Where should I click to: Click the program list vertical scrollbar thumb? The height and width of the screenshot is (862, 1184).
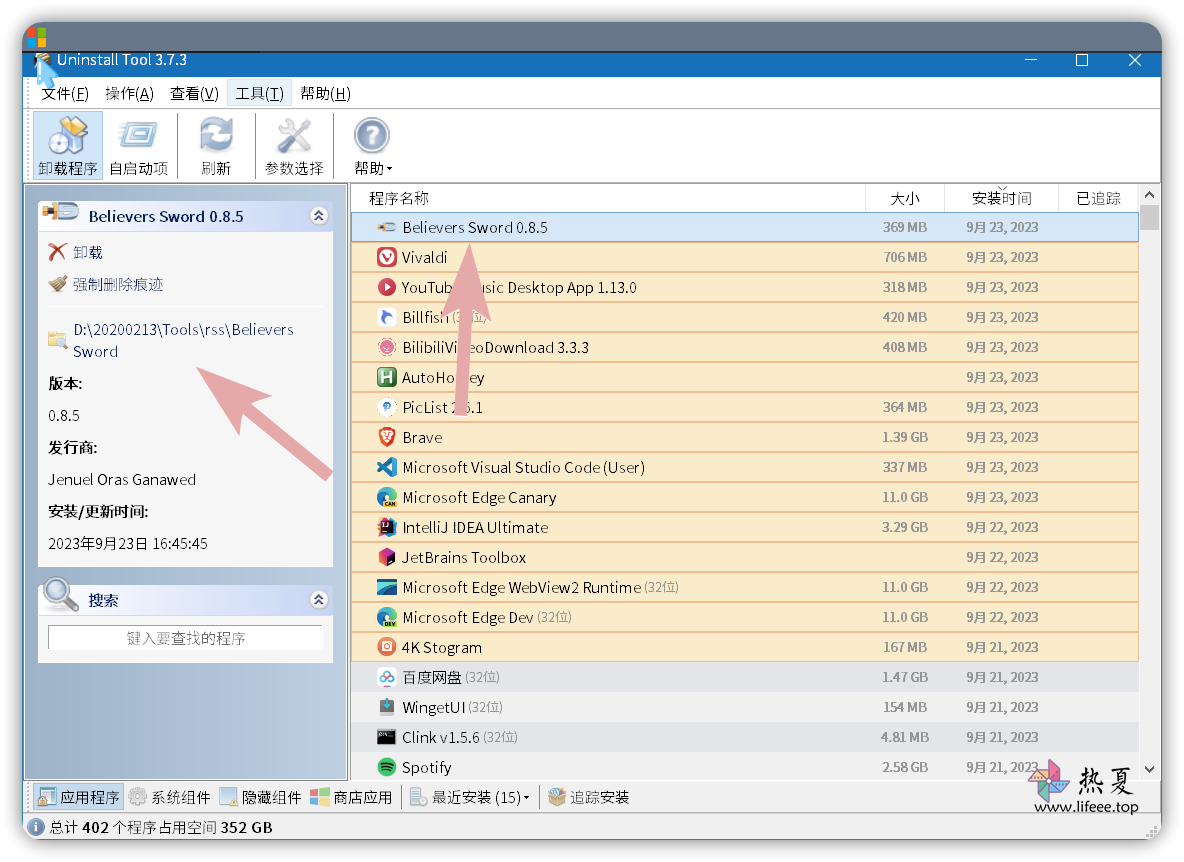[1149, 217]
